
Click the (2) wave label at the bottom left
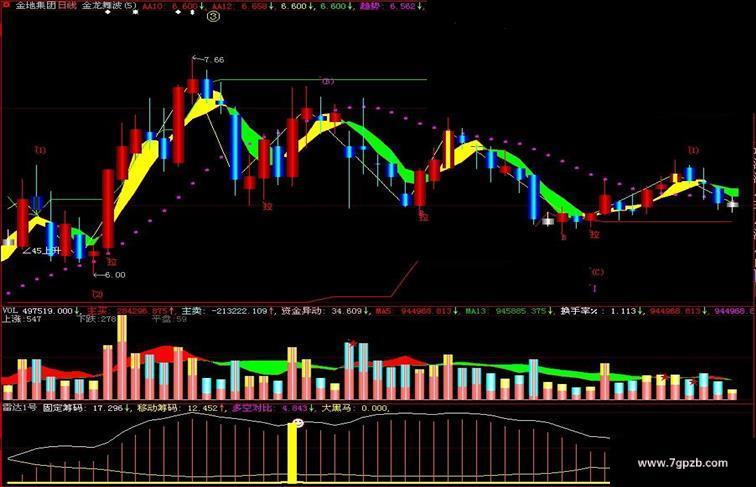(97, 294)
